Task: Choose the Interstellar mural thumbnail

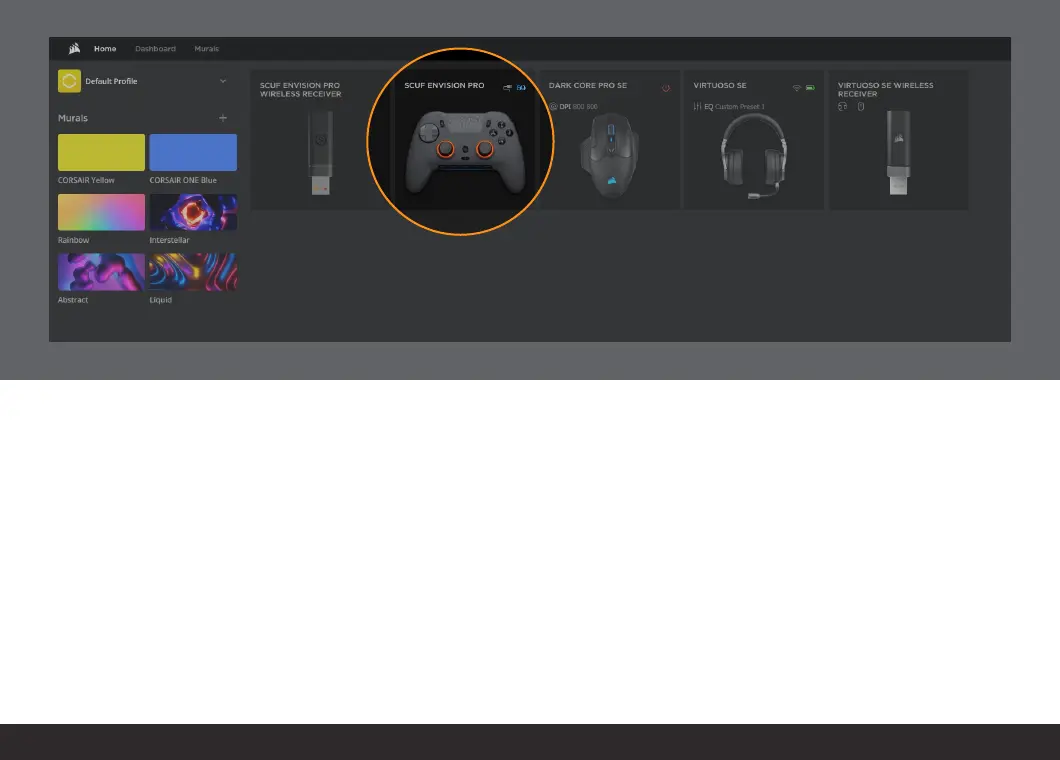Action: coord(193,212)
